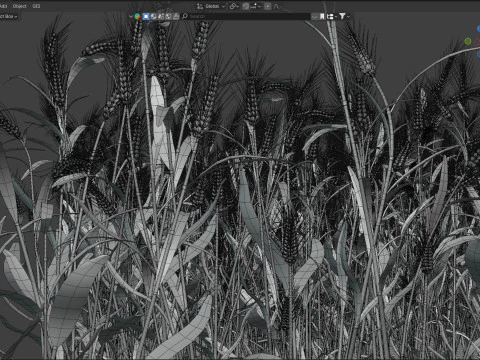This screenshot has width=480, height=360.
Task: Expand the small chevron button after search field
Action: 314,16
